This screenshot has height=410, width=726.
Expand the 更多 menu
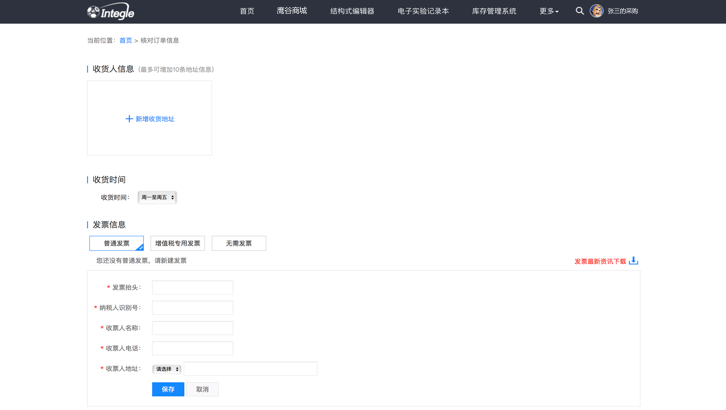click(x=548, y=11)
